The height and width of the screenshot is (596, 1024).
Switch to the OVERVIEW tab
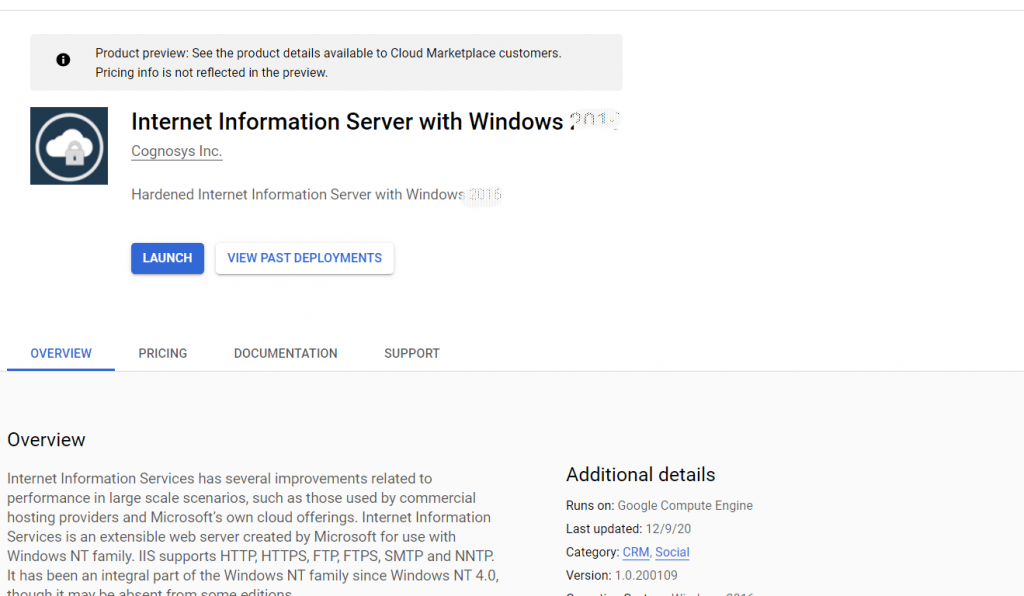(x=61, y=353)
